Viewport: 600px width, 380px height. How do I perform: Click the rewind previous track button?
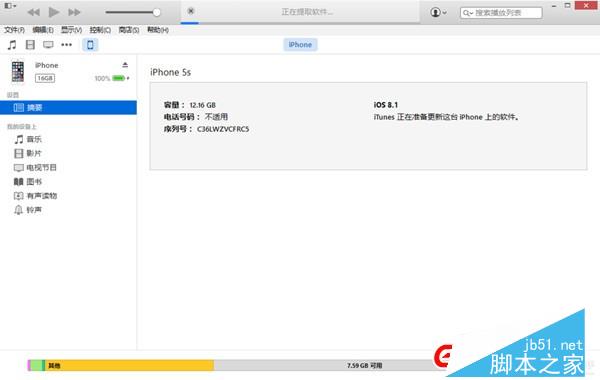click(34, 12)
